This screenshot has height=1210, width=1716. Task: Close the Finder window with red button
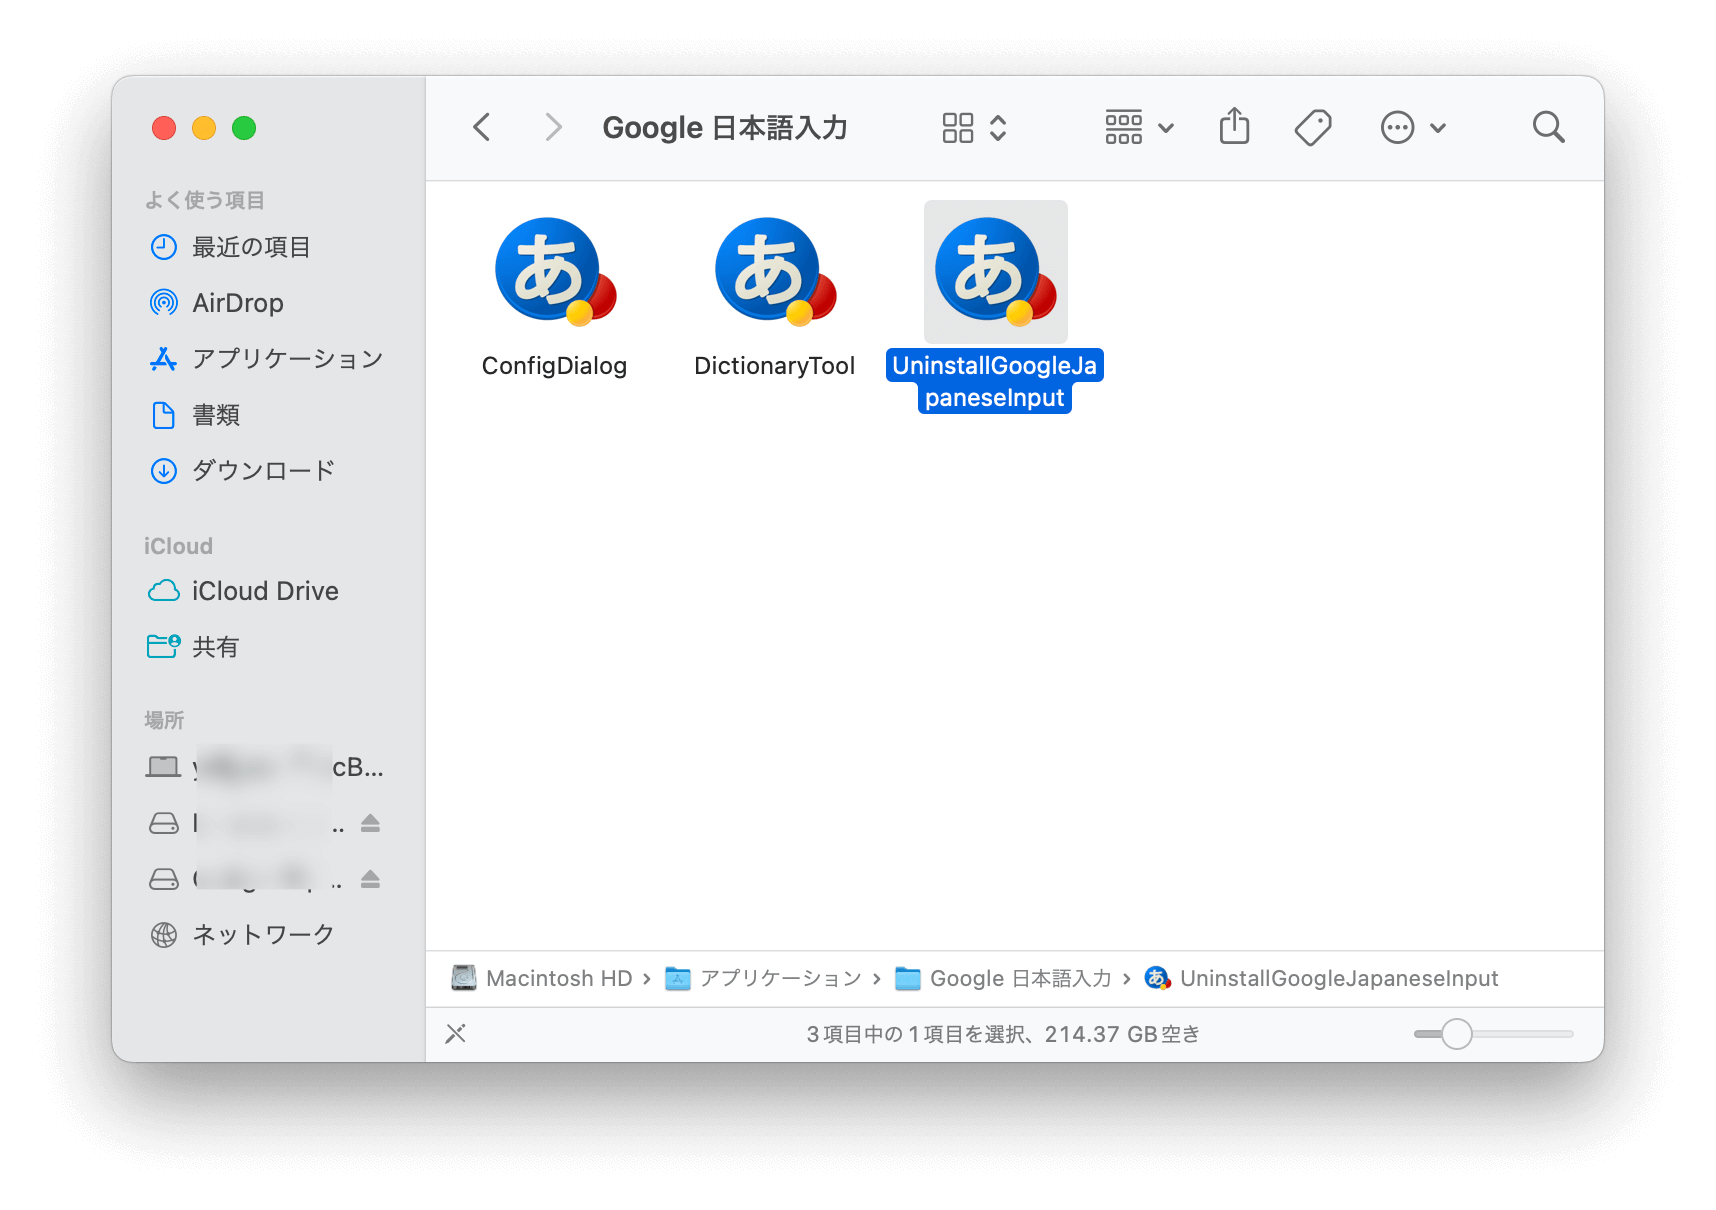pyautogui.click(x=164, y=128)
